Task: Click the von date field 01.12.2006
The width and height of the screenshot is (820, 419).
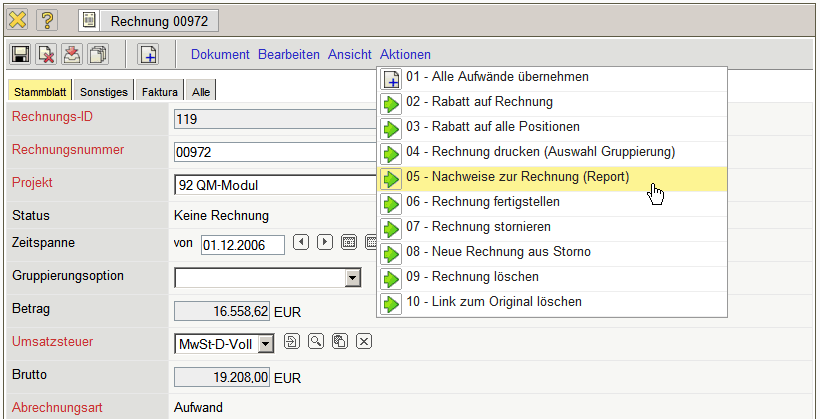Action: coord(240,243)
